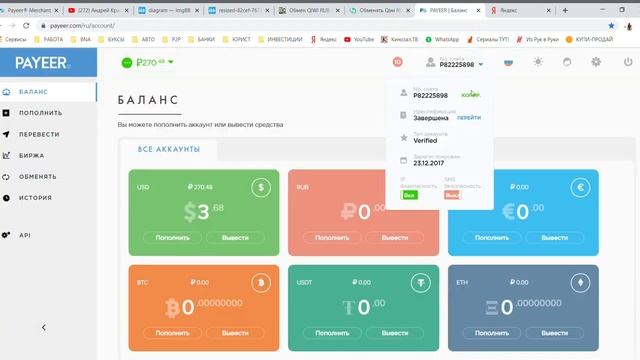Click Вывести on the BTC card
This screenshot has height=360, width=640.
tap(235, 333)
